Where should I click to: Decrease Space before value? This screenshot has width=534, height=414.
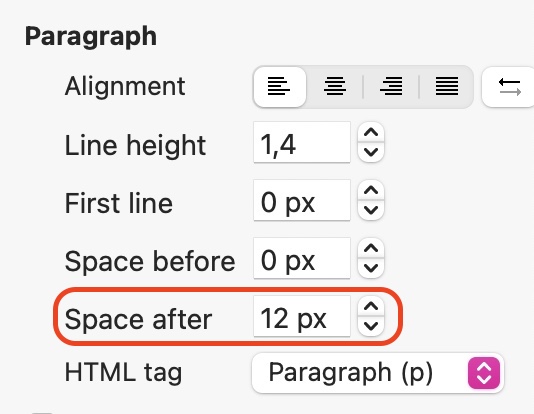click(x=371, y=268)
